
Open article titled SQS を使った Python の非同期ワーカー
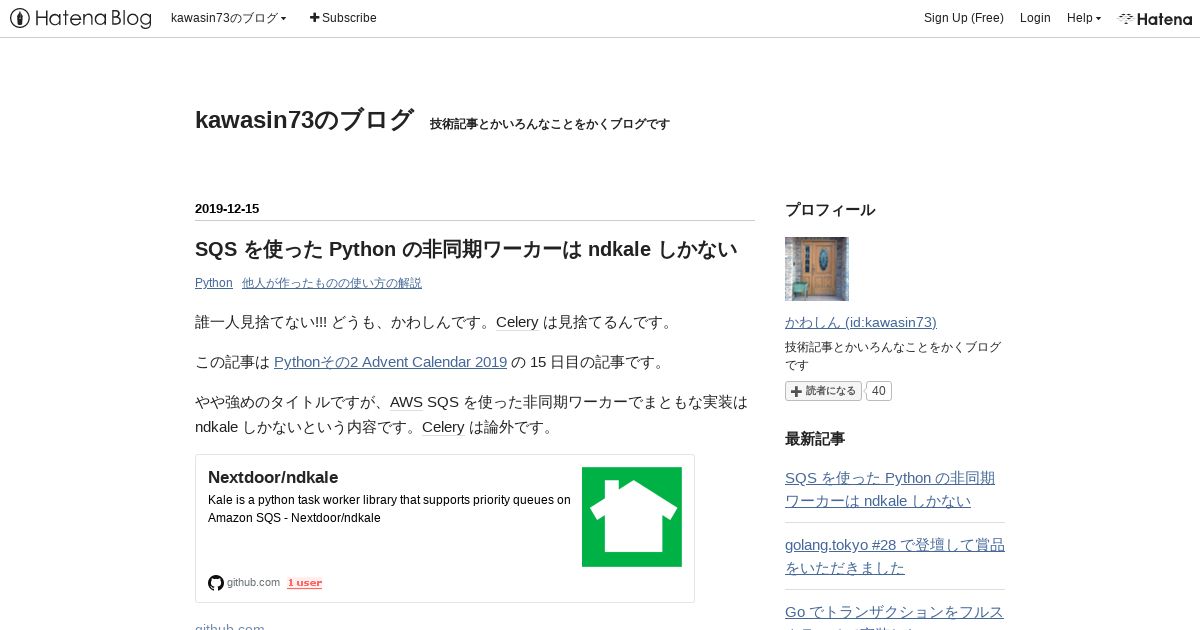[x=466, y=249]
